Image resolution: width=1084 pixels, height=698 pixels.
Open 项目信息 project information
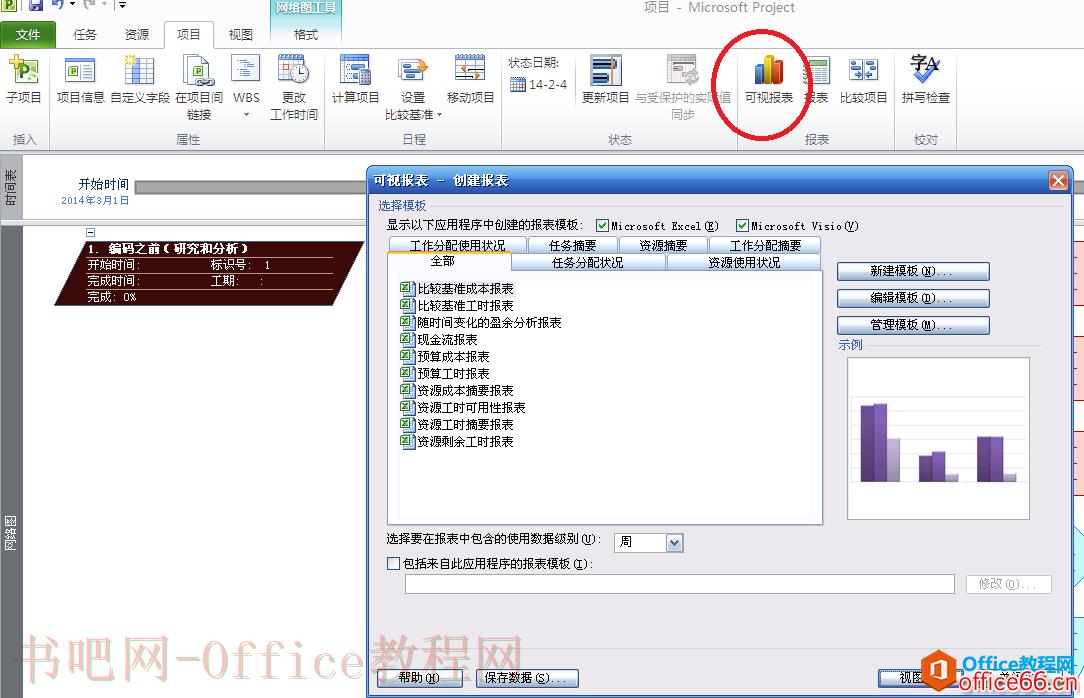click(x=80, y=79)
